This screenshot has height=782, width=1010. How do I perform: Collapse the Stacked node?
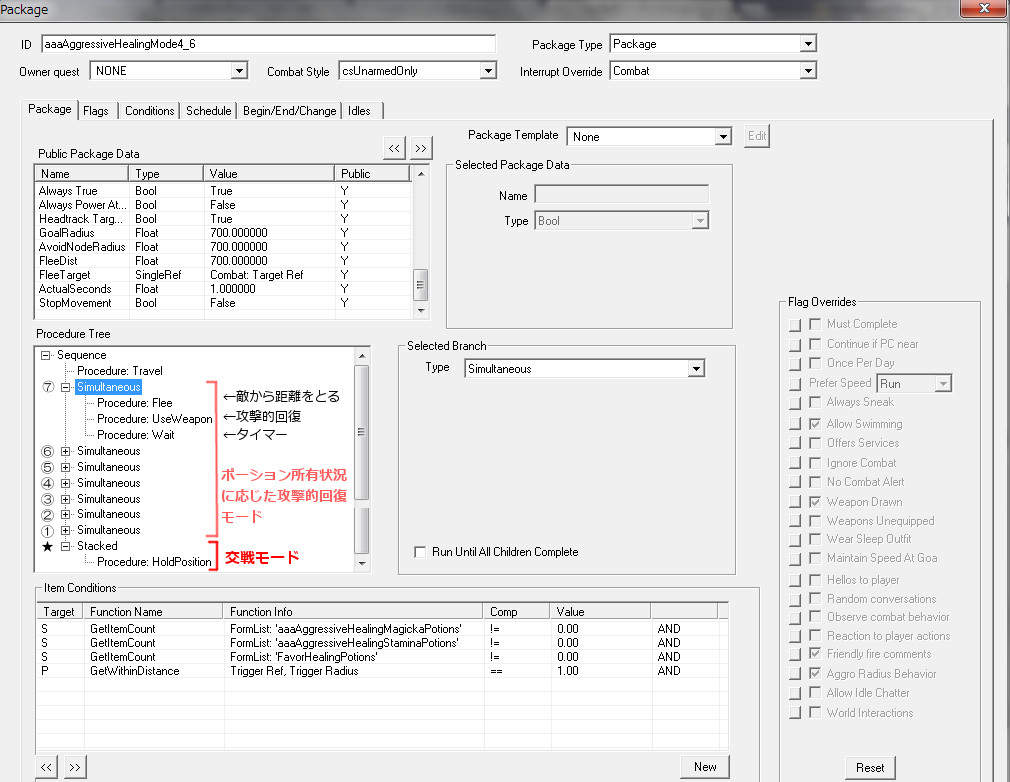coord(65,546)
